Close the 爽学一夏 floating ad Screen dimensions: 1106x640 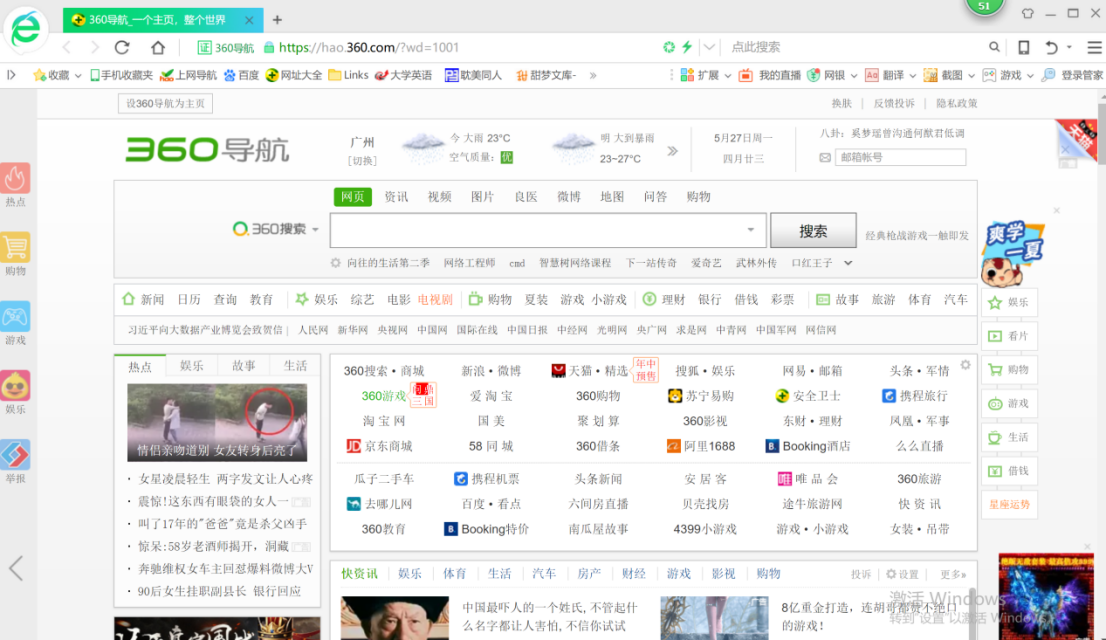[1057, 210]
